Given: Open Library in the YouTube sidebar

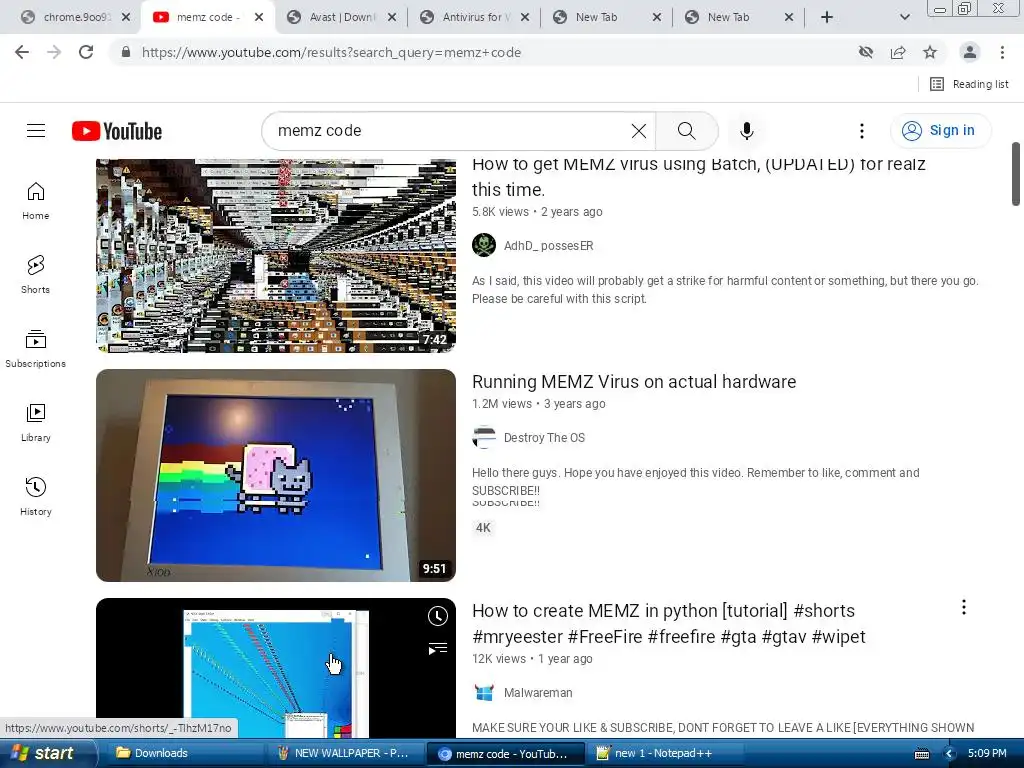Looking at the screenshot, I should (35, 423).
